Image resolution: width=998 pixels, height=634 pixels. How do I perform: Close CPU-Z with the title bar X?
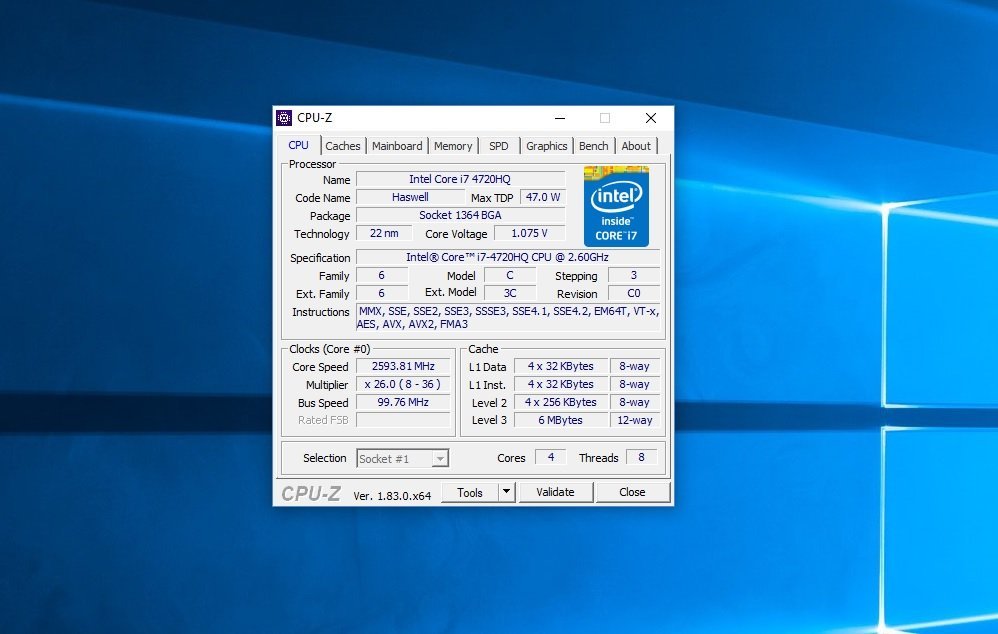(x=650, y=118)
